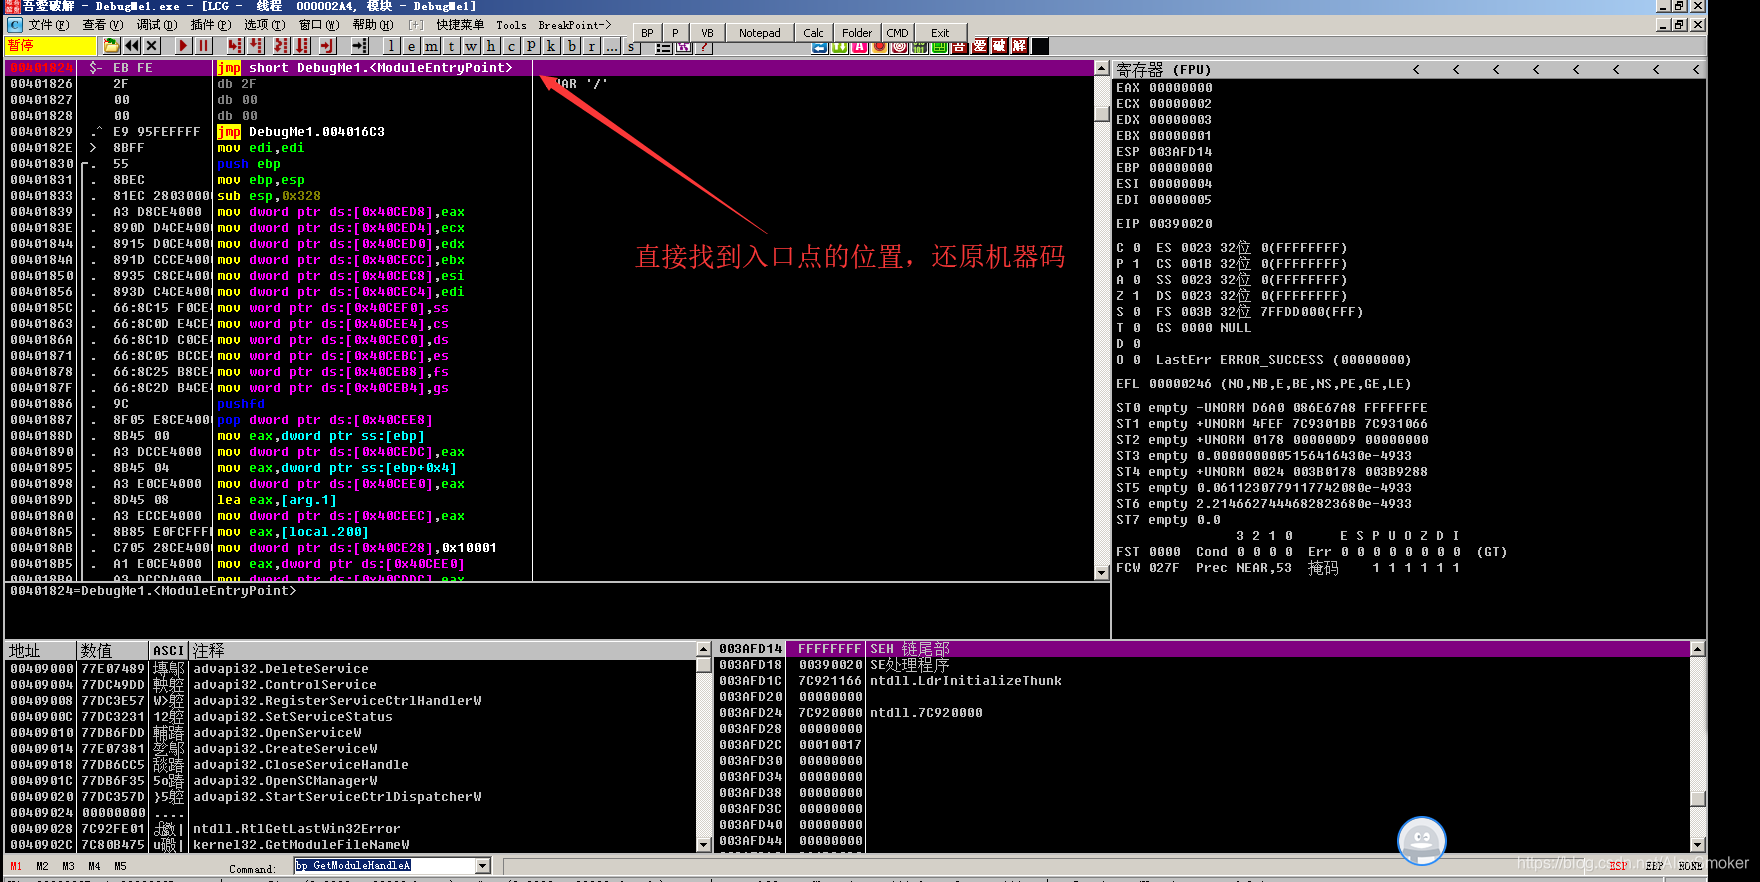Open Windows list via 'w' button
This screenshot has width=1760, height=882.
[471, 46]
